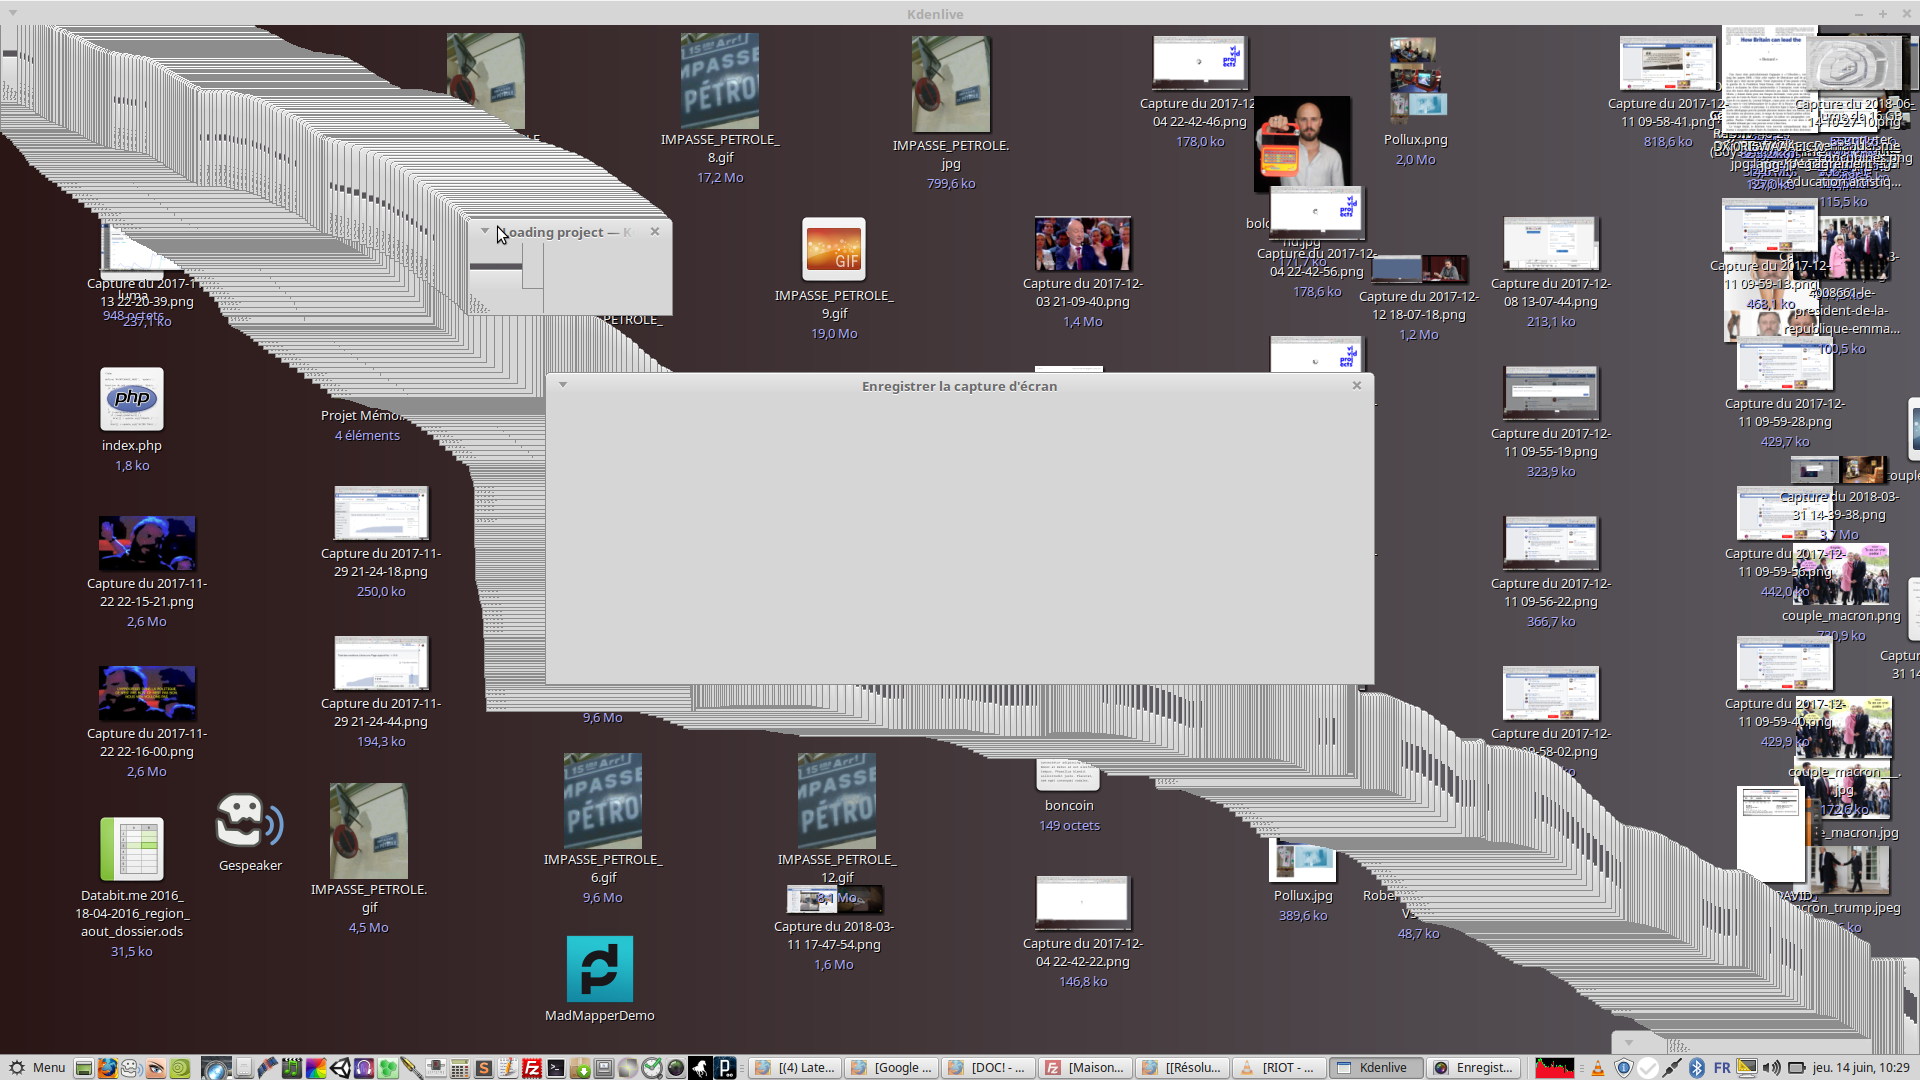Launch Firefox from the panel launcher

pyautogui.click(x=107, y=1068)
